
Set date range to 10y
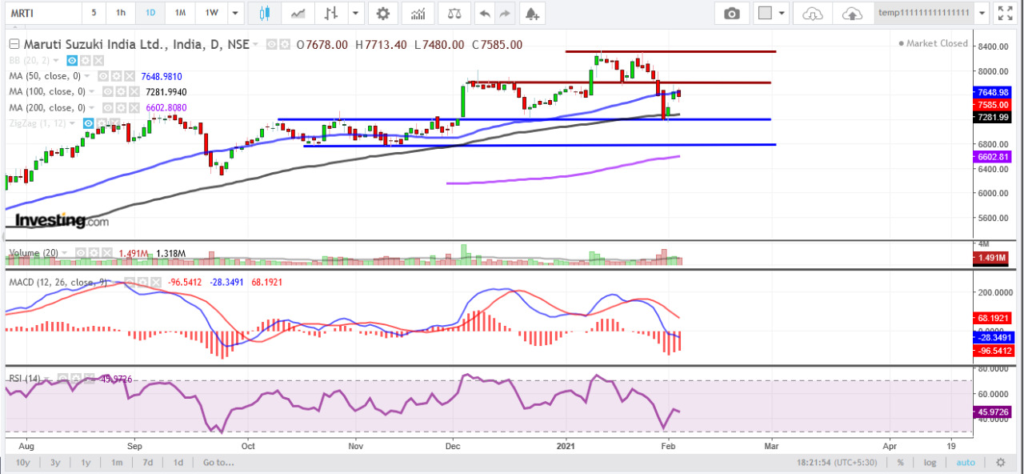22,462
